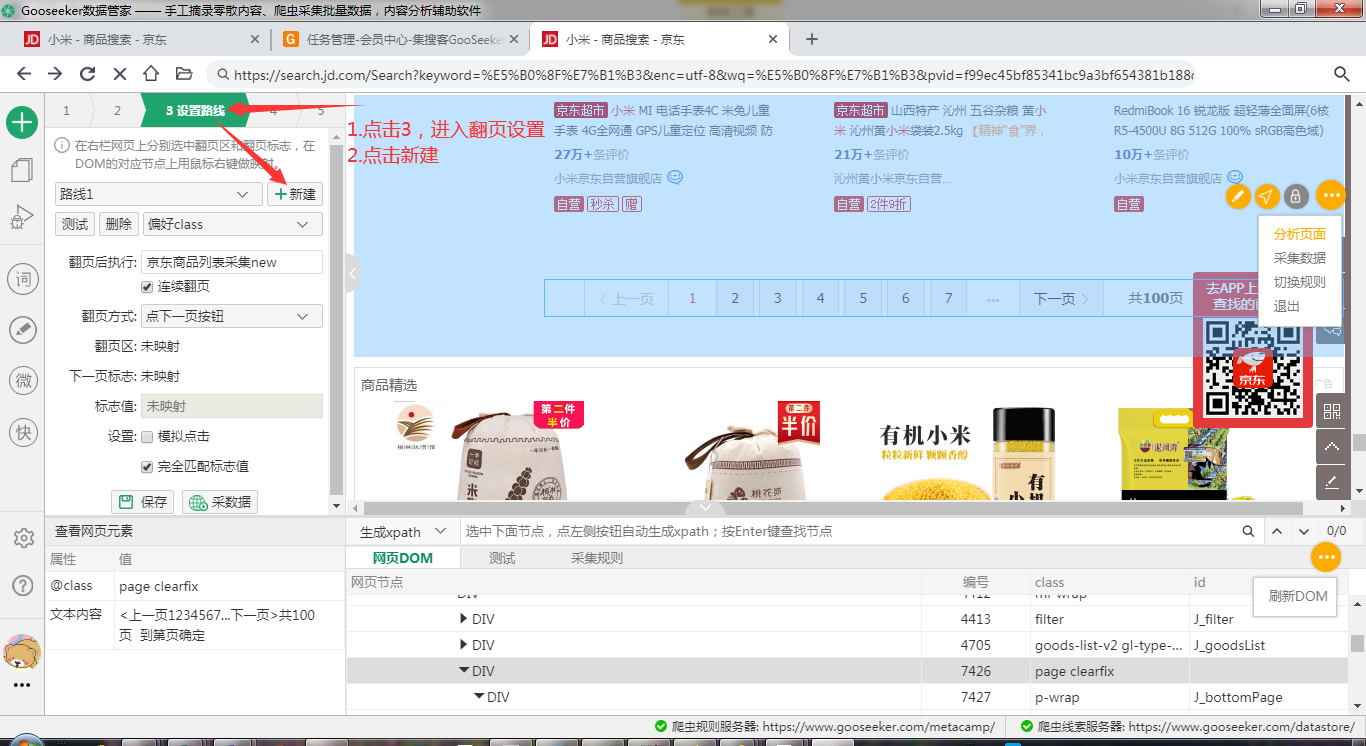Open the 路线1 route dropdown
Screen dimensions: 1366x746
pyautogui.click(x=159, y=194)
